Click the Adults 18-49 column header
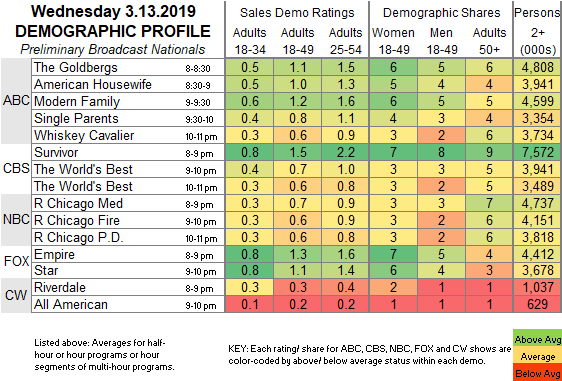Screen dimensions: 562x381 click(x=297, y=41)
